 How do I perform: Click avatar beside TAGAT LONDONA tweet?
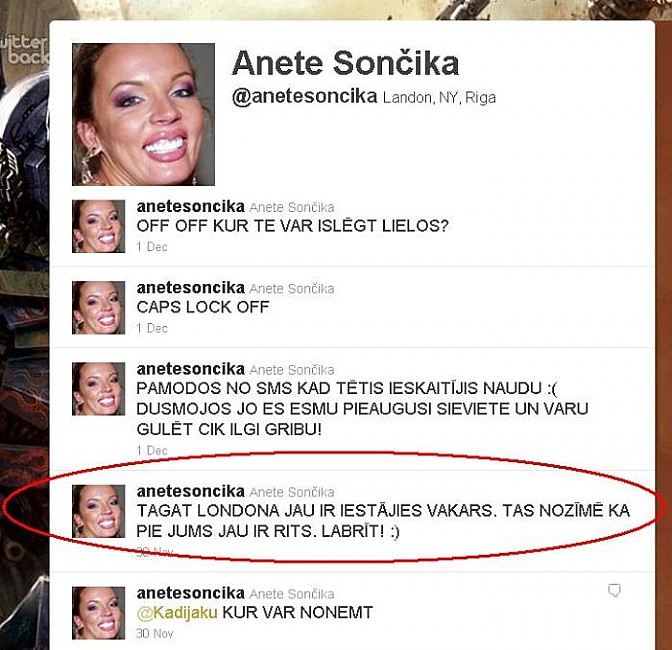(99, 511)
